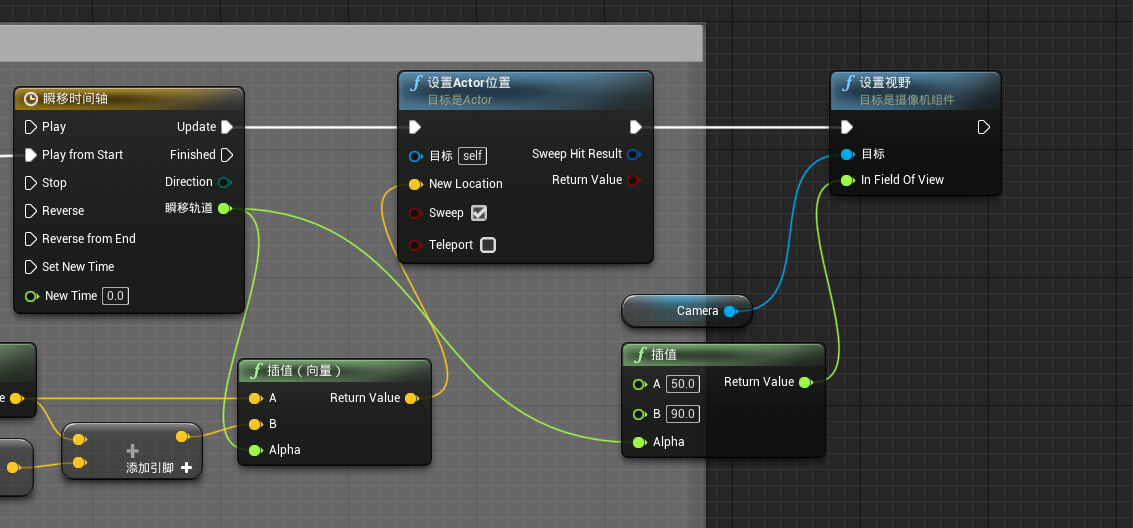This screenshot has height=528, width=1133.
Task: Click the Play from Start exec pin
Action: tap(30, 155)
